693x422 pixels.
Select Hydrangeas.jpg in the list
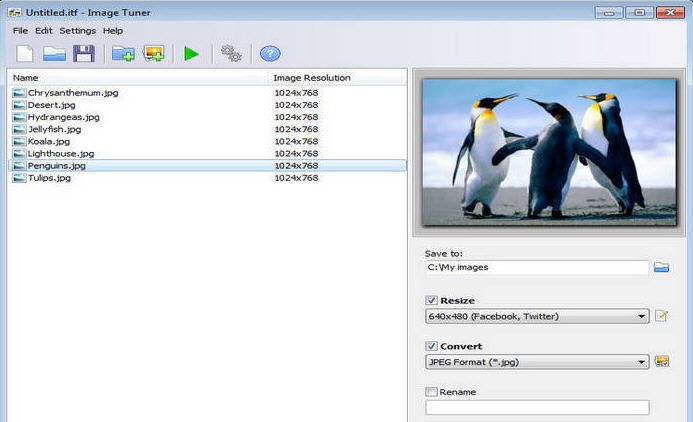[64, 117]
